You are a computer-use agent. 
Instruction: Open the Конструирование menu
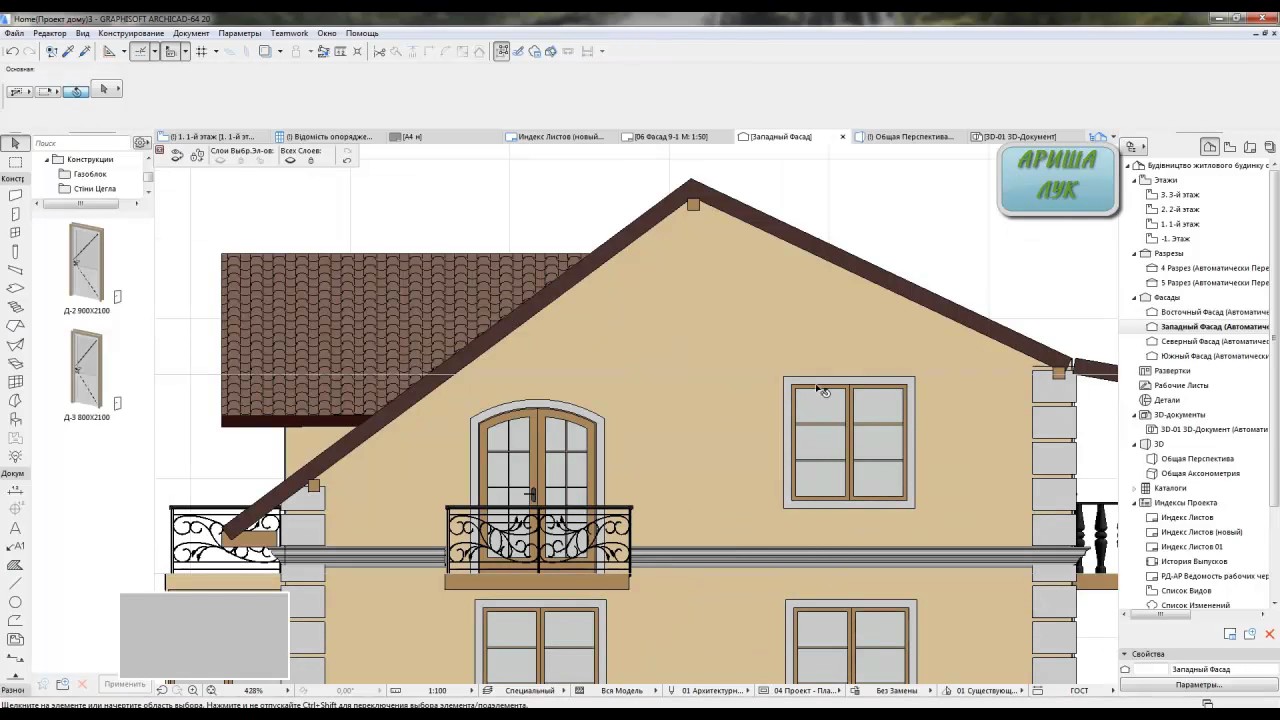[x=131, y=33]
